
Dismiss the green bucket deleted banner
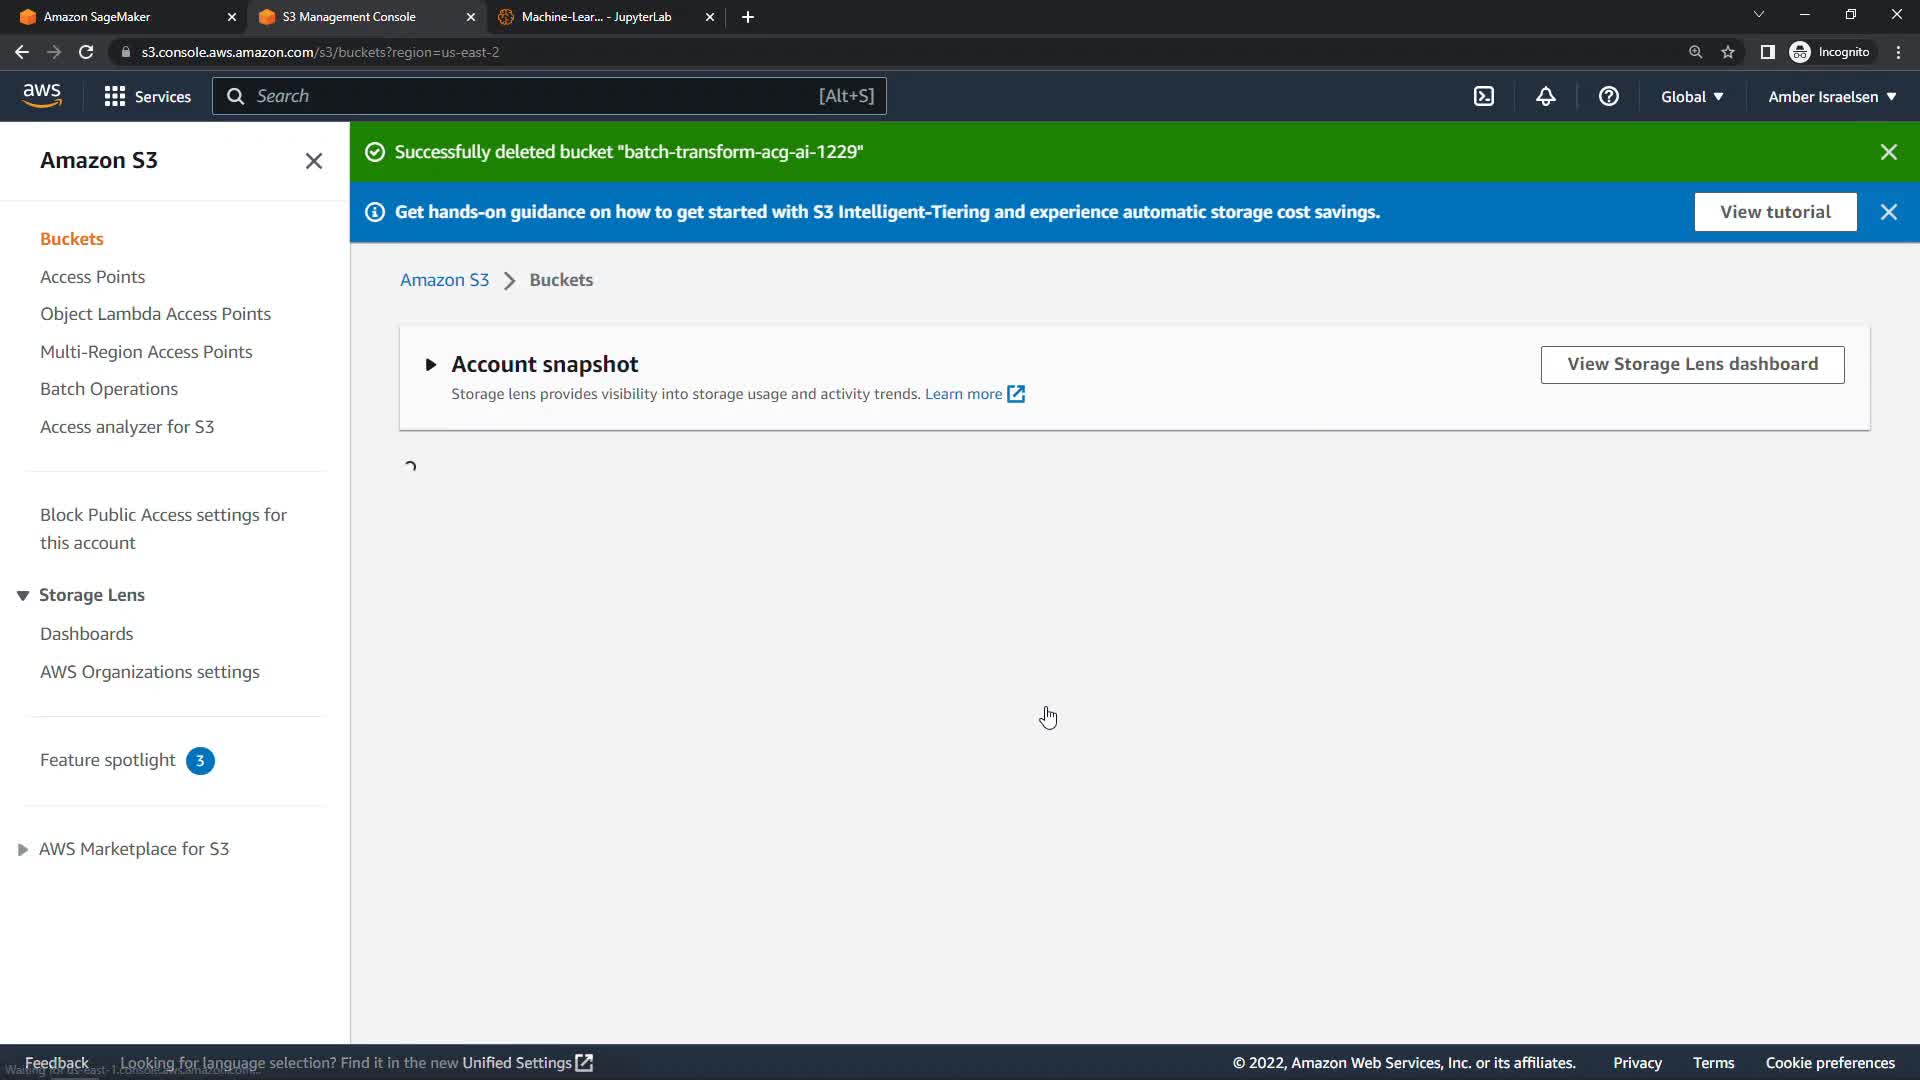(x=1888, y=152)
